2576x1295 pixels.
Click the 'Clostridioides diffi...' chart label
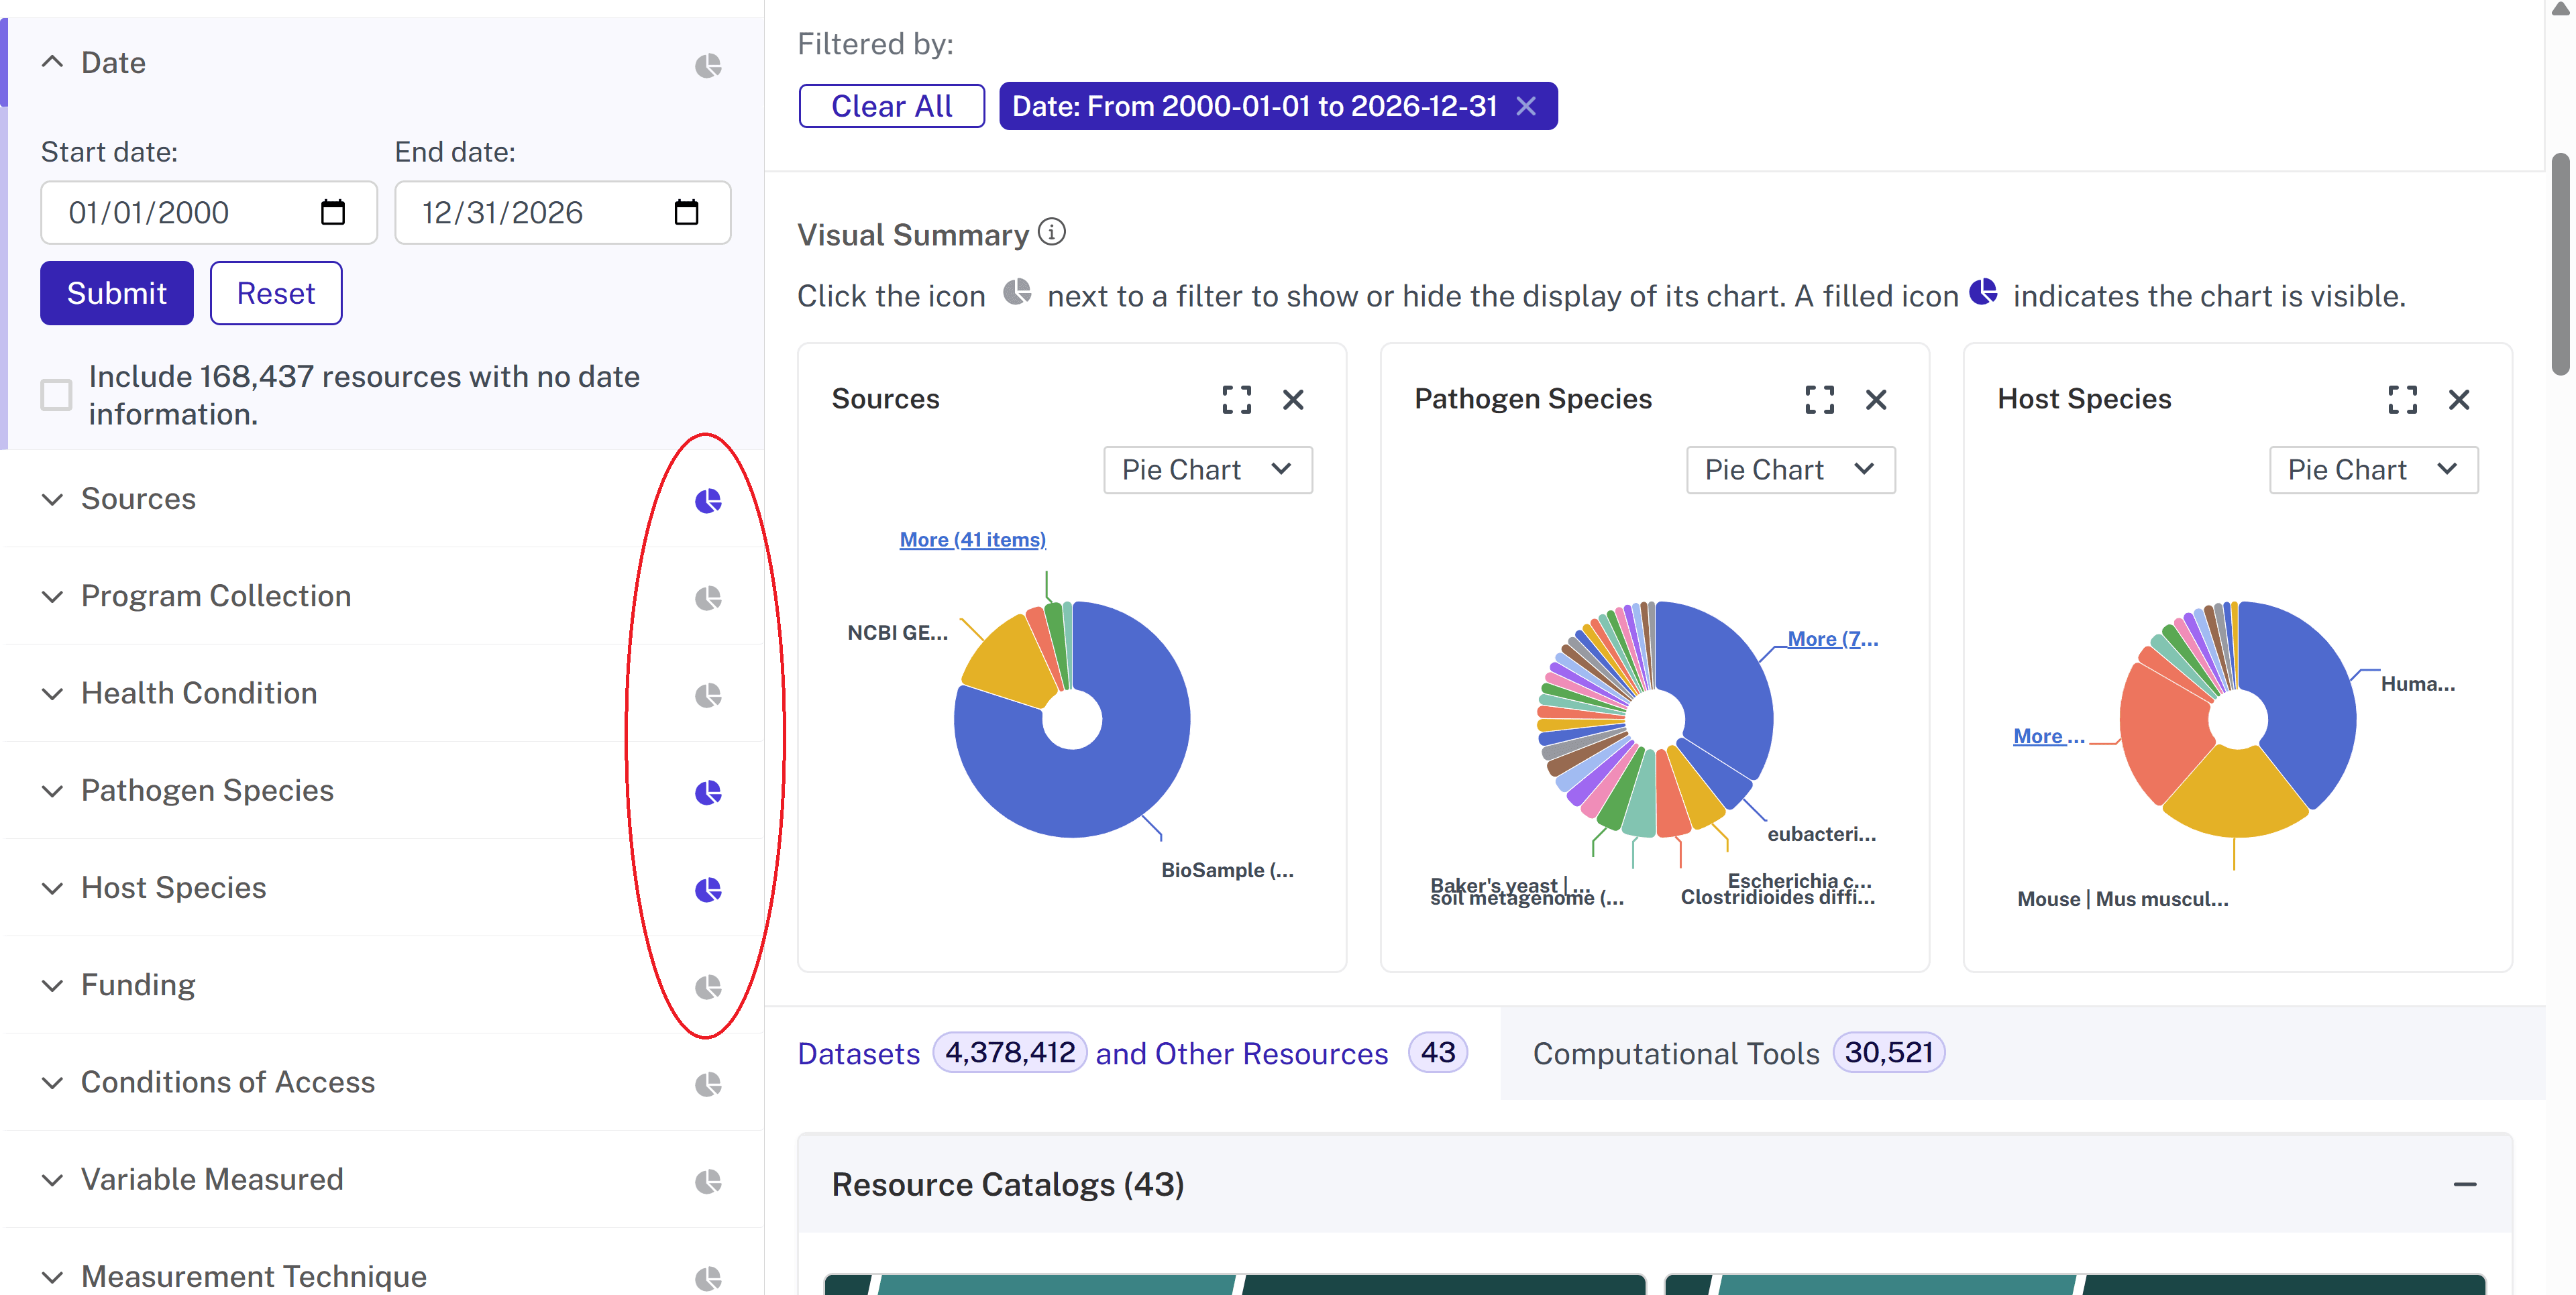(x=1777, y=898)
